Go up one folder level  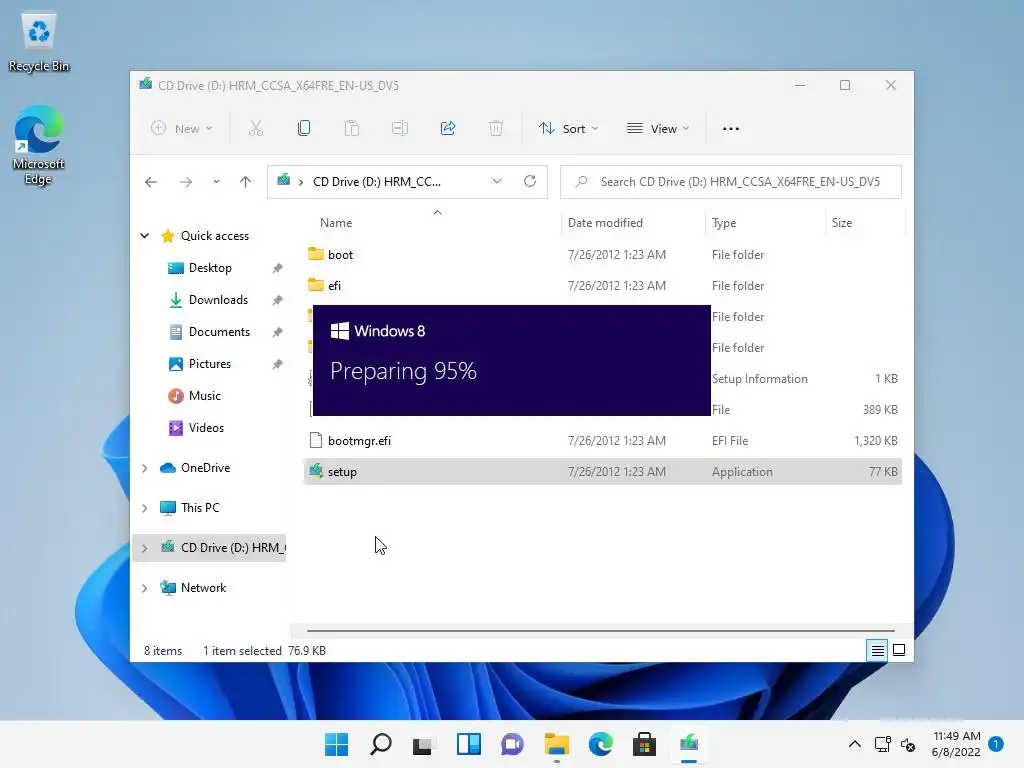point(246,182)
